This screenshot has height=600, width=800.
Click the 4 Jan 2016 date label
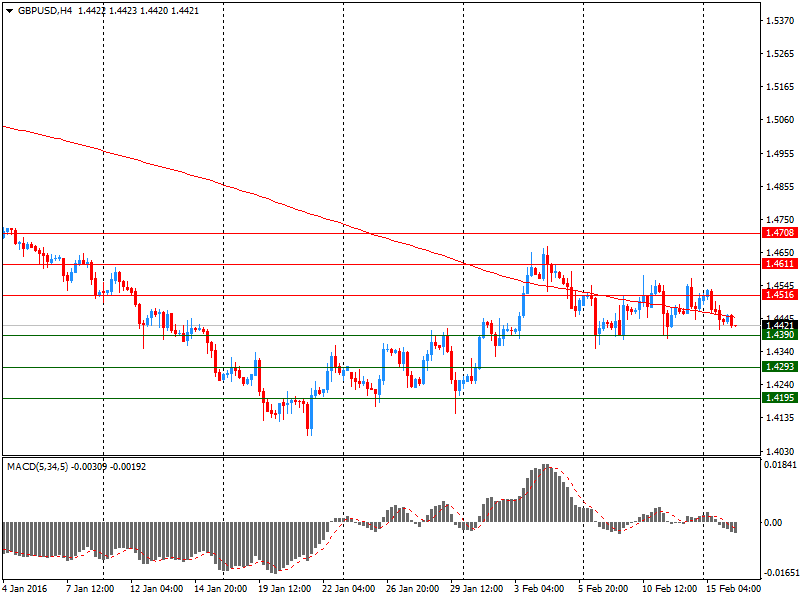coord(25,589)
